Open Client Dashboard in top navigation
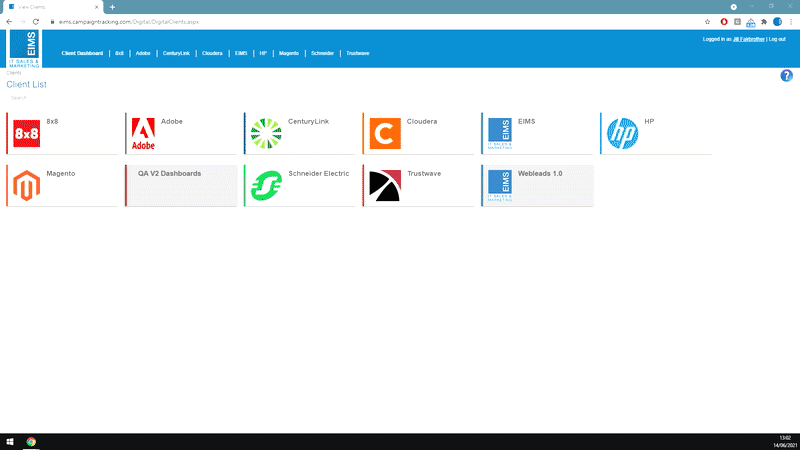The height and width of the screenshot is (450, 800). pos(82,53)
